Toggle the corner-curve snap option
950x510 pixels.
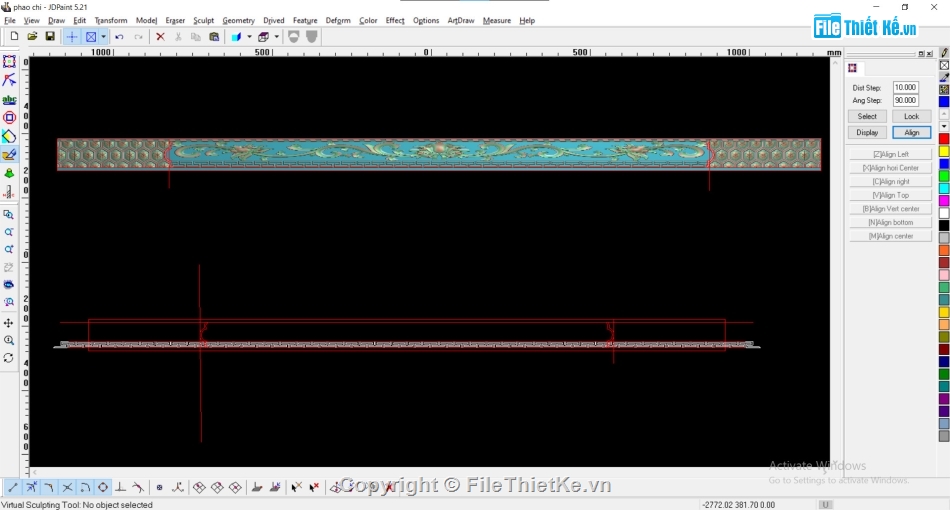tap(49, 487)
